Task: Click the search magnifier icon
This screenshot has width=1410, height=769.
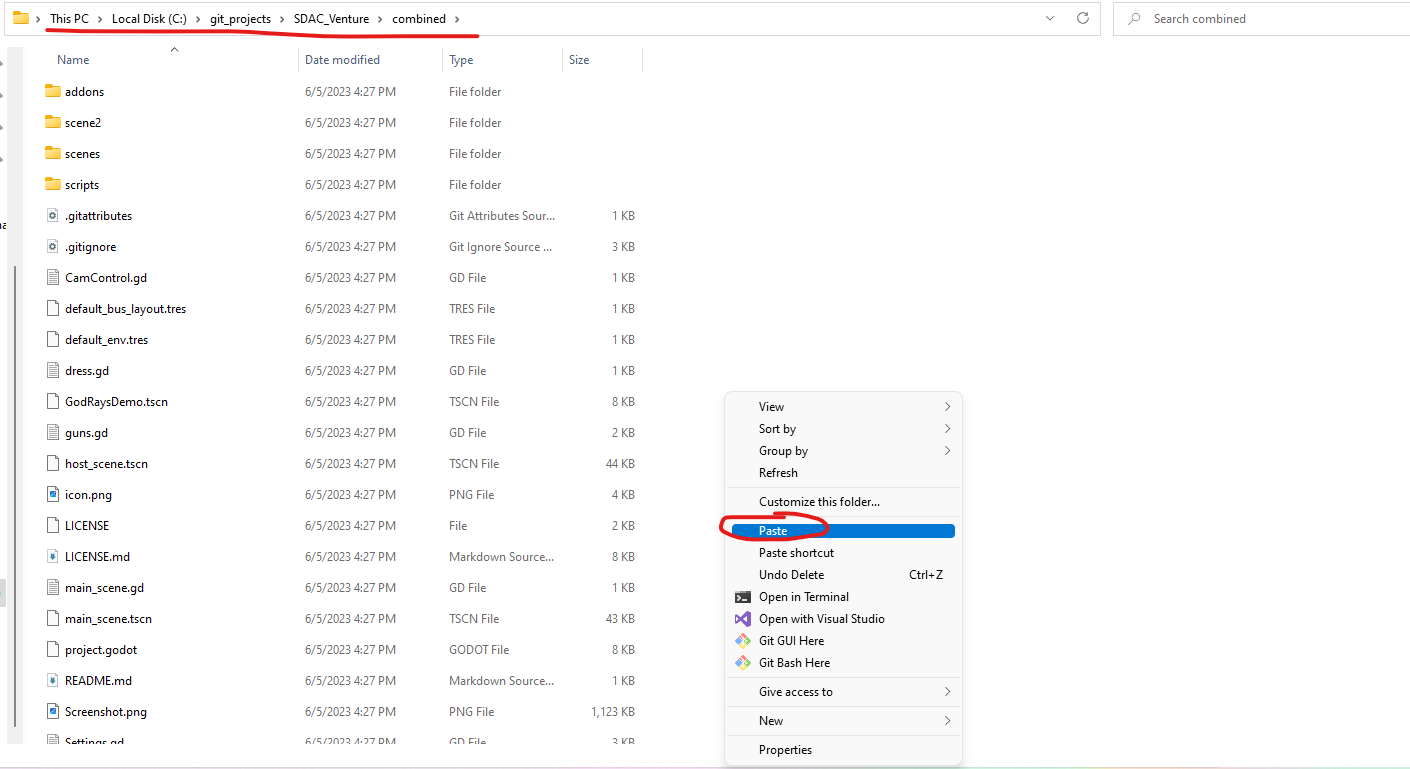Action: coord(1134,19)
